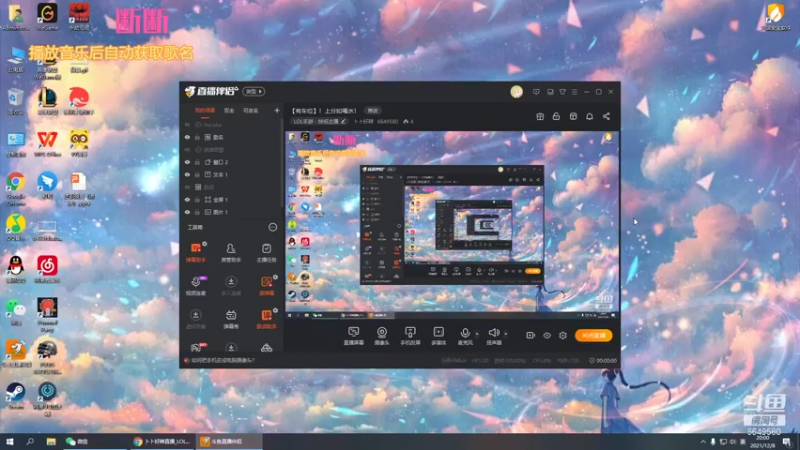Edit the stream category pencil icon
800x450 pixels.
343,121
